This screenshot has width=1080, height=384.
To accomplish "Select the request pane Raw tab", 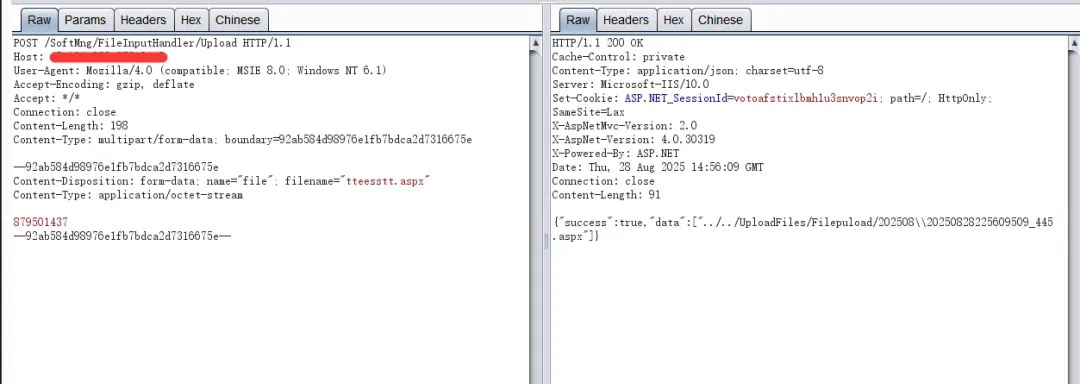I will (39, 20).
